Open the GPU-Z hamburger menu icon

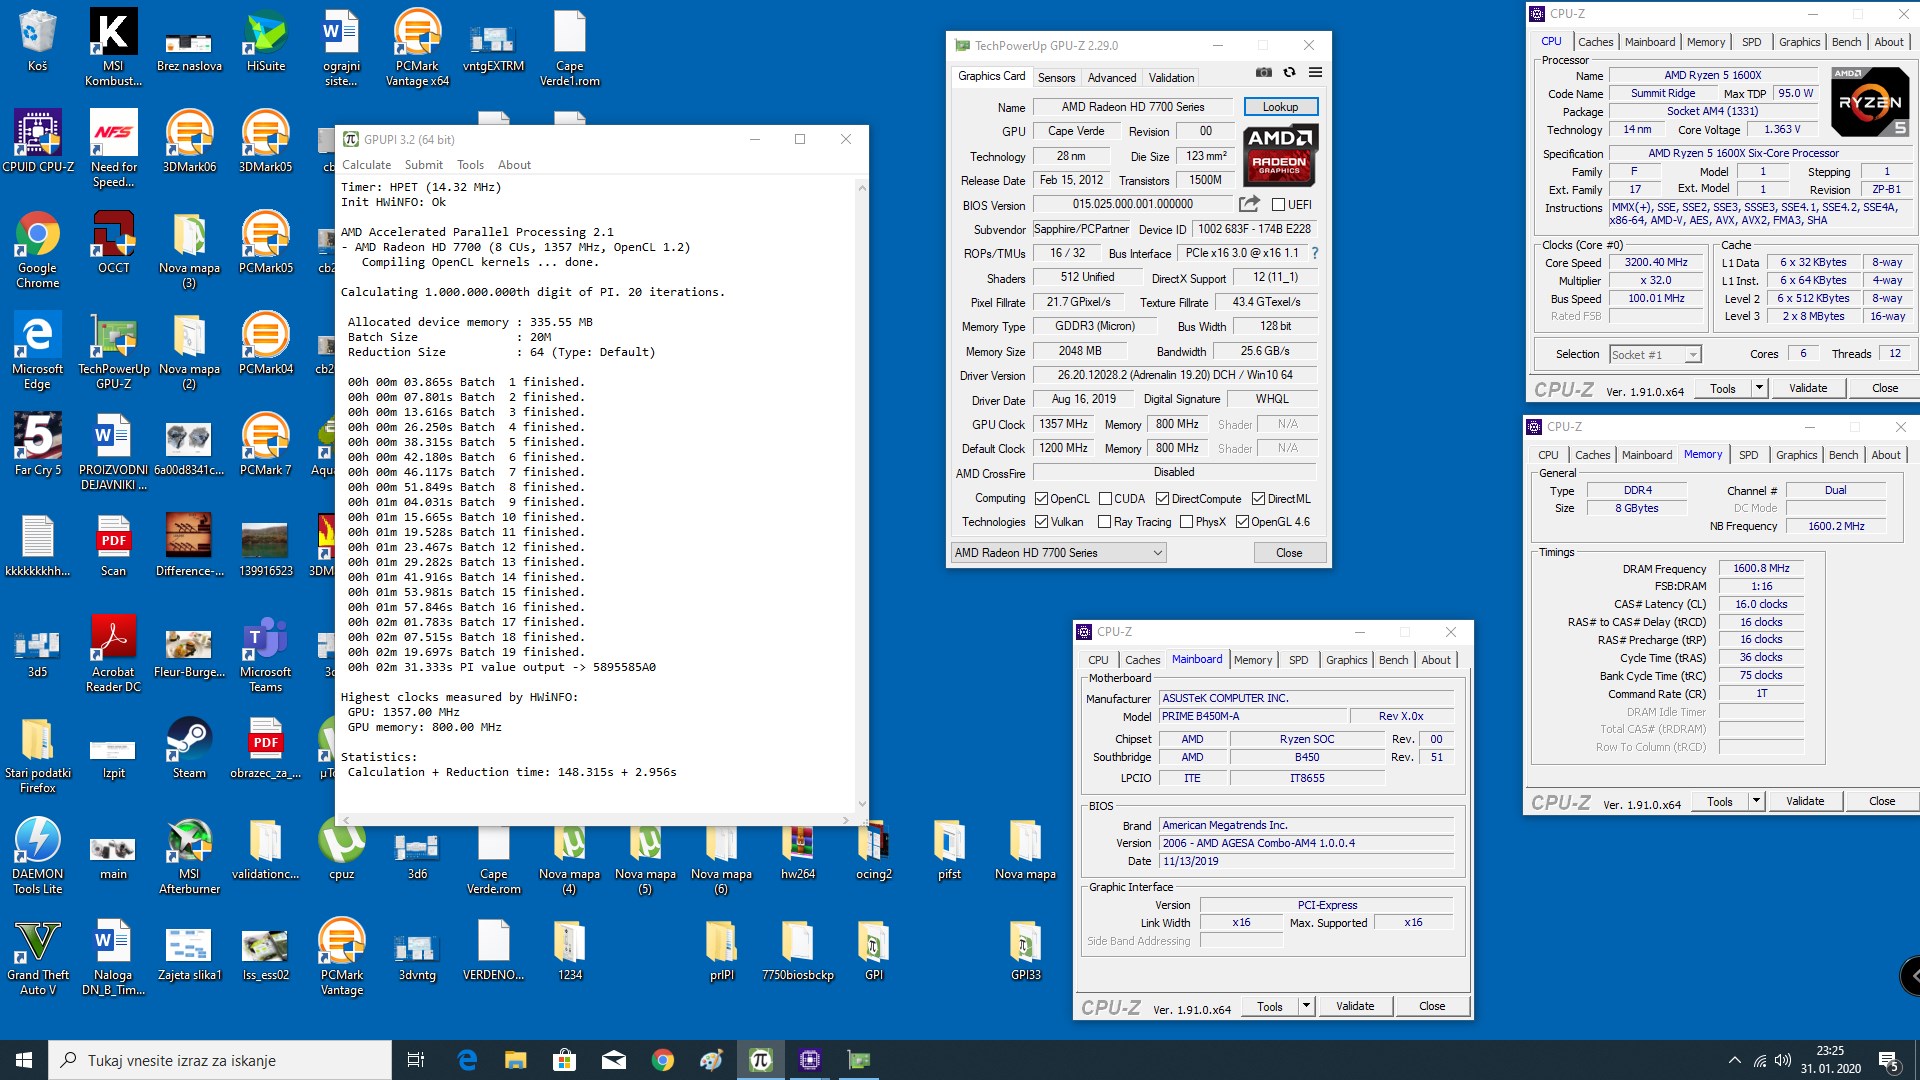tap(1315, 73)
